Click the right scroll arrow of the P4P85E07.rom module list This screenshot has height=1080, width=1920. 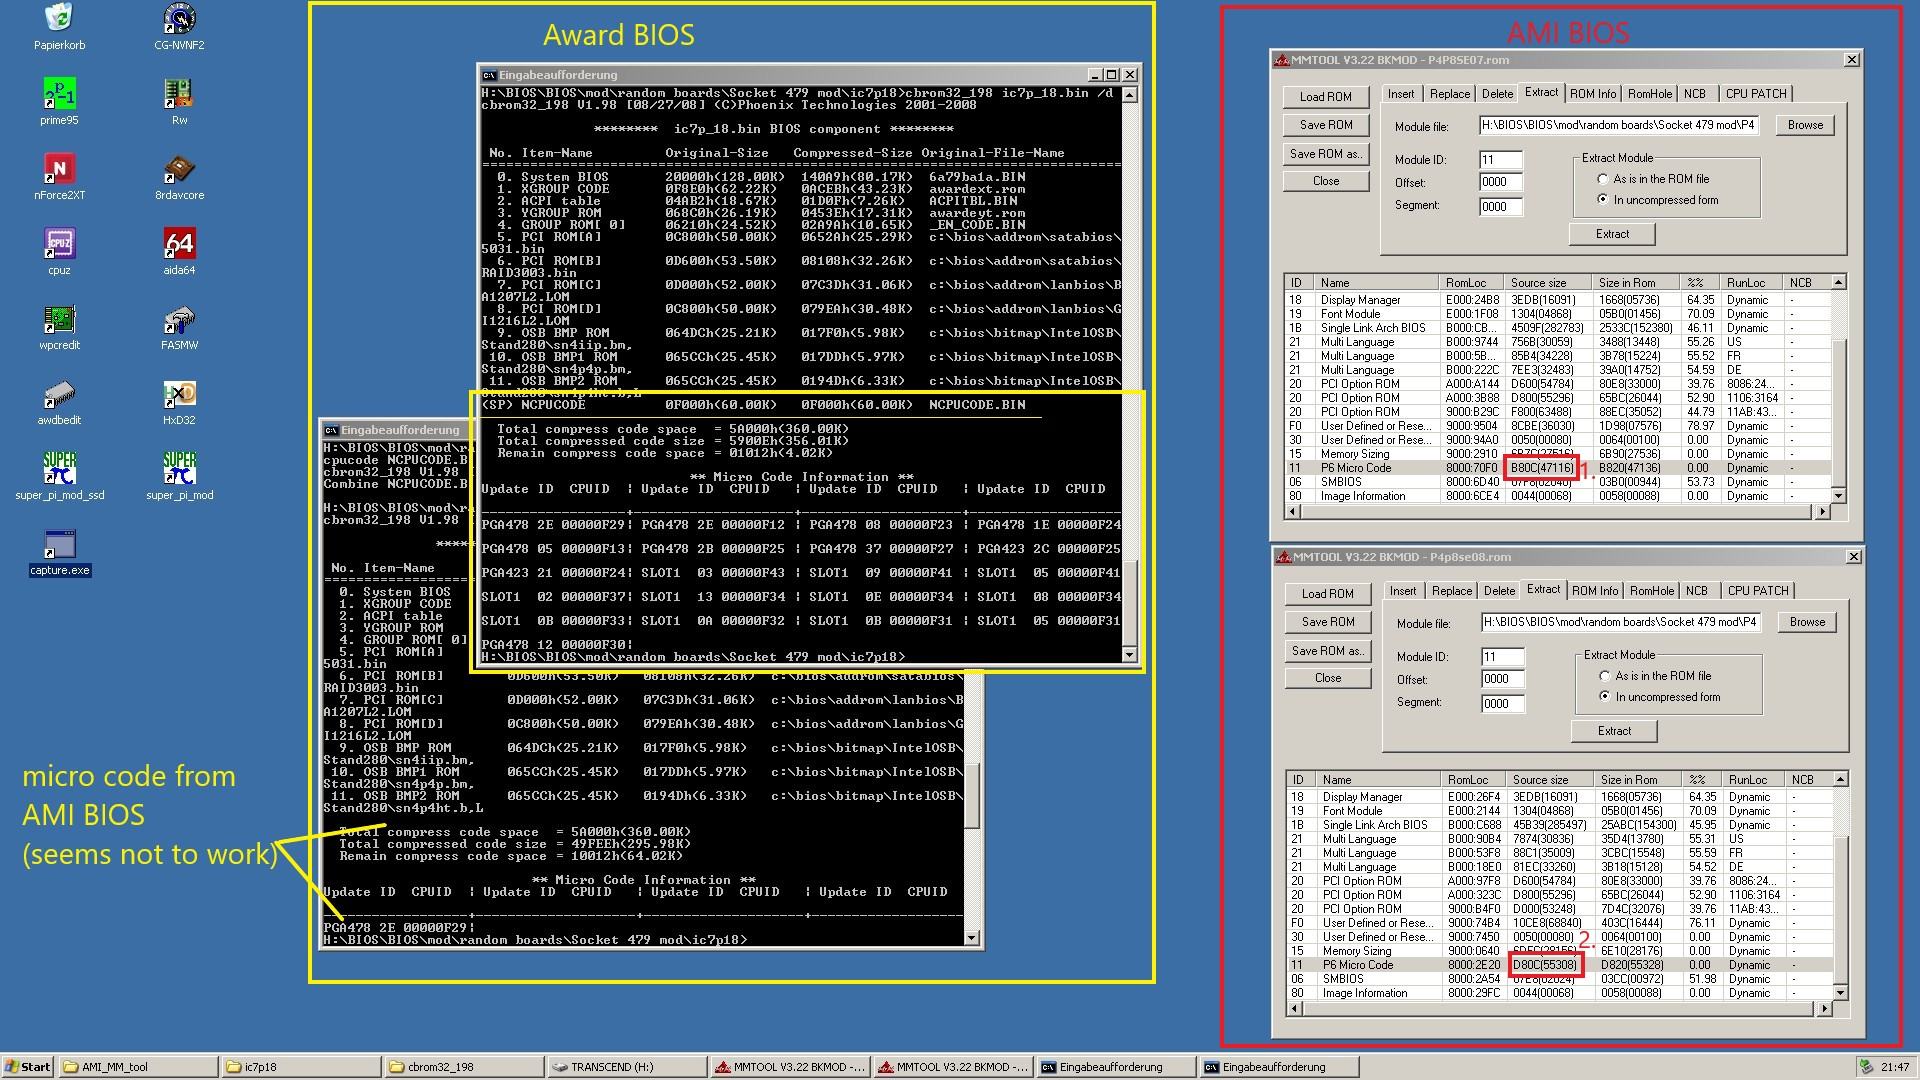(x=1822, y=512)
